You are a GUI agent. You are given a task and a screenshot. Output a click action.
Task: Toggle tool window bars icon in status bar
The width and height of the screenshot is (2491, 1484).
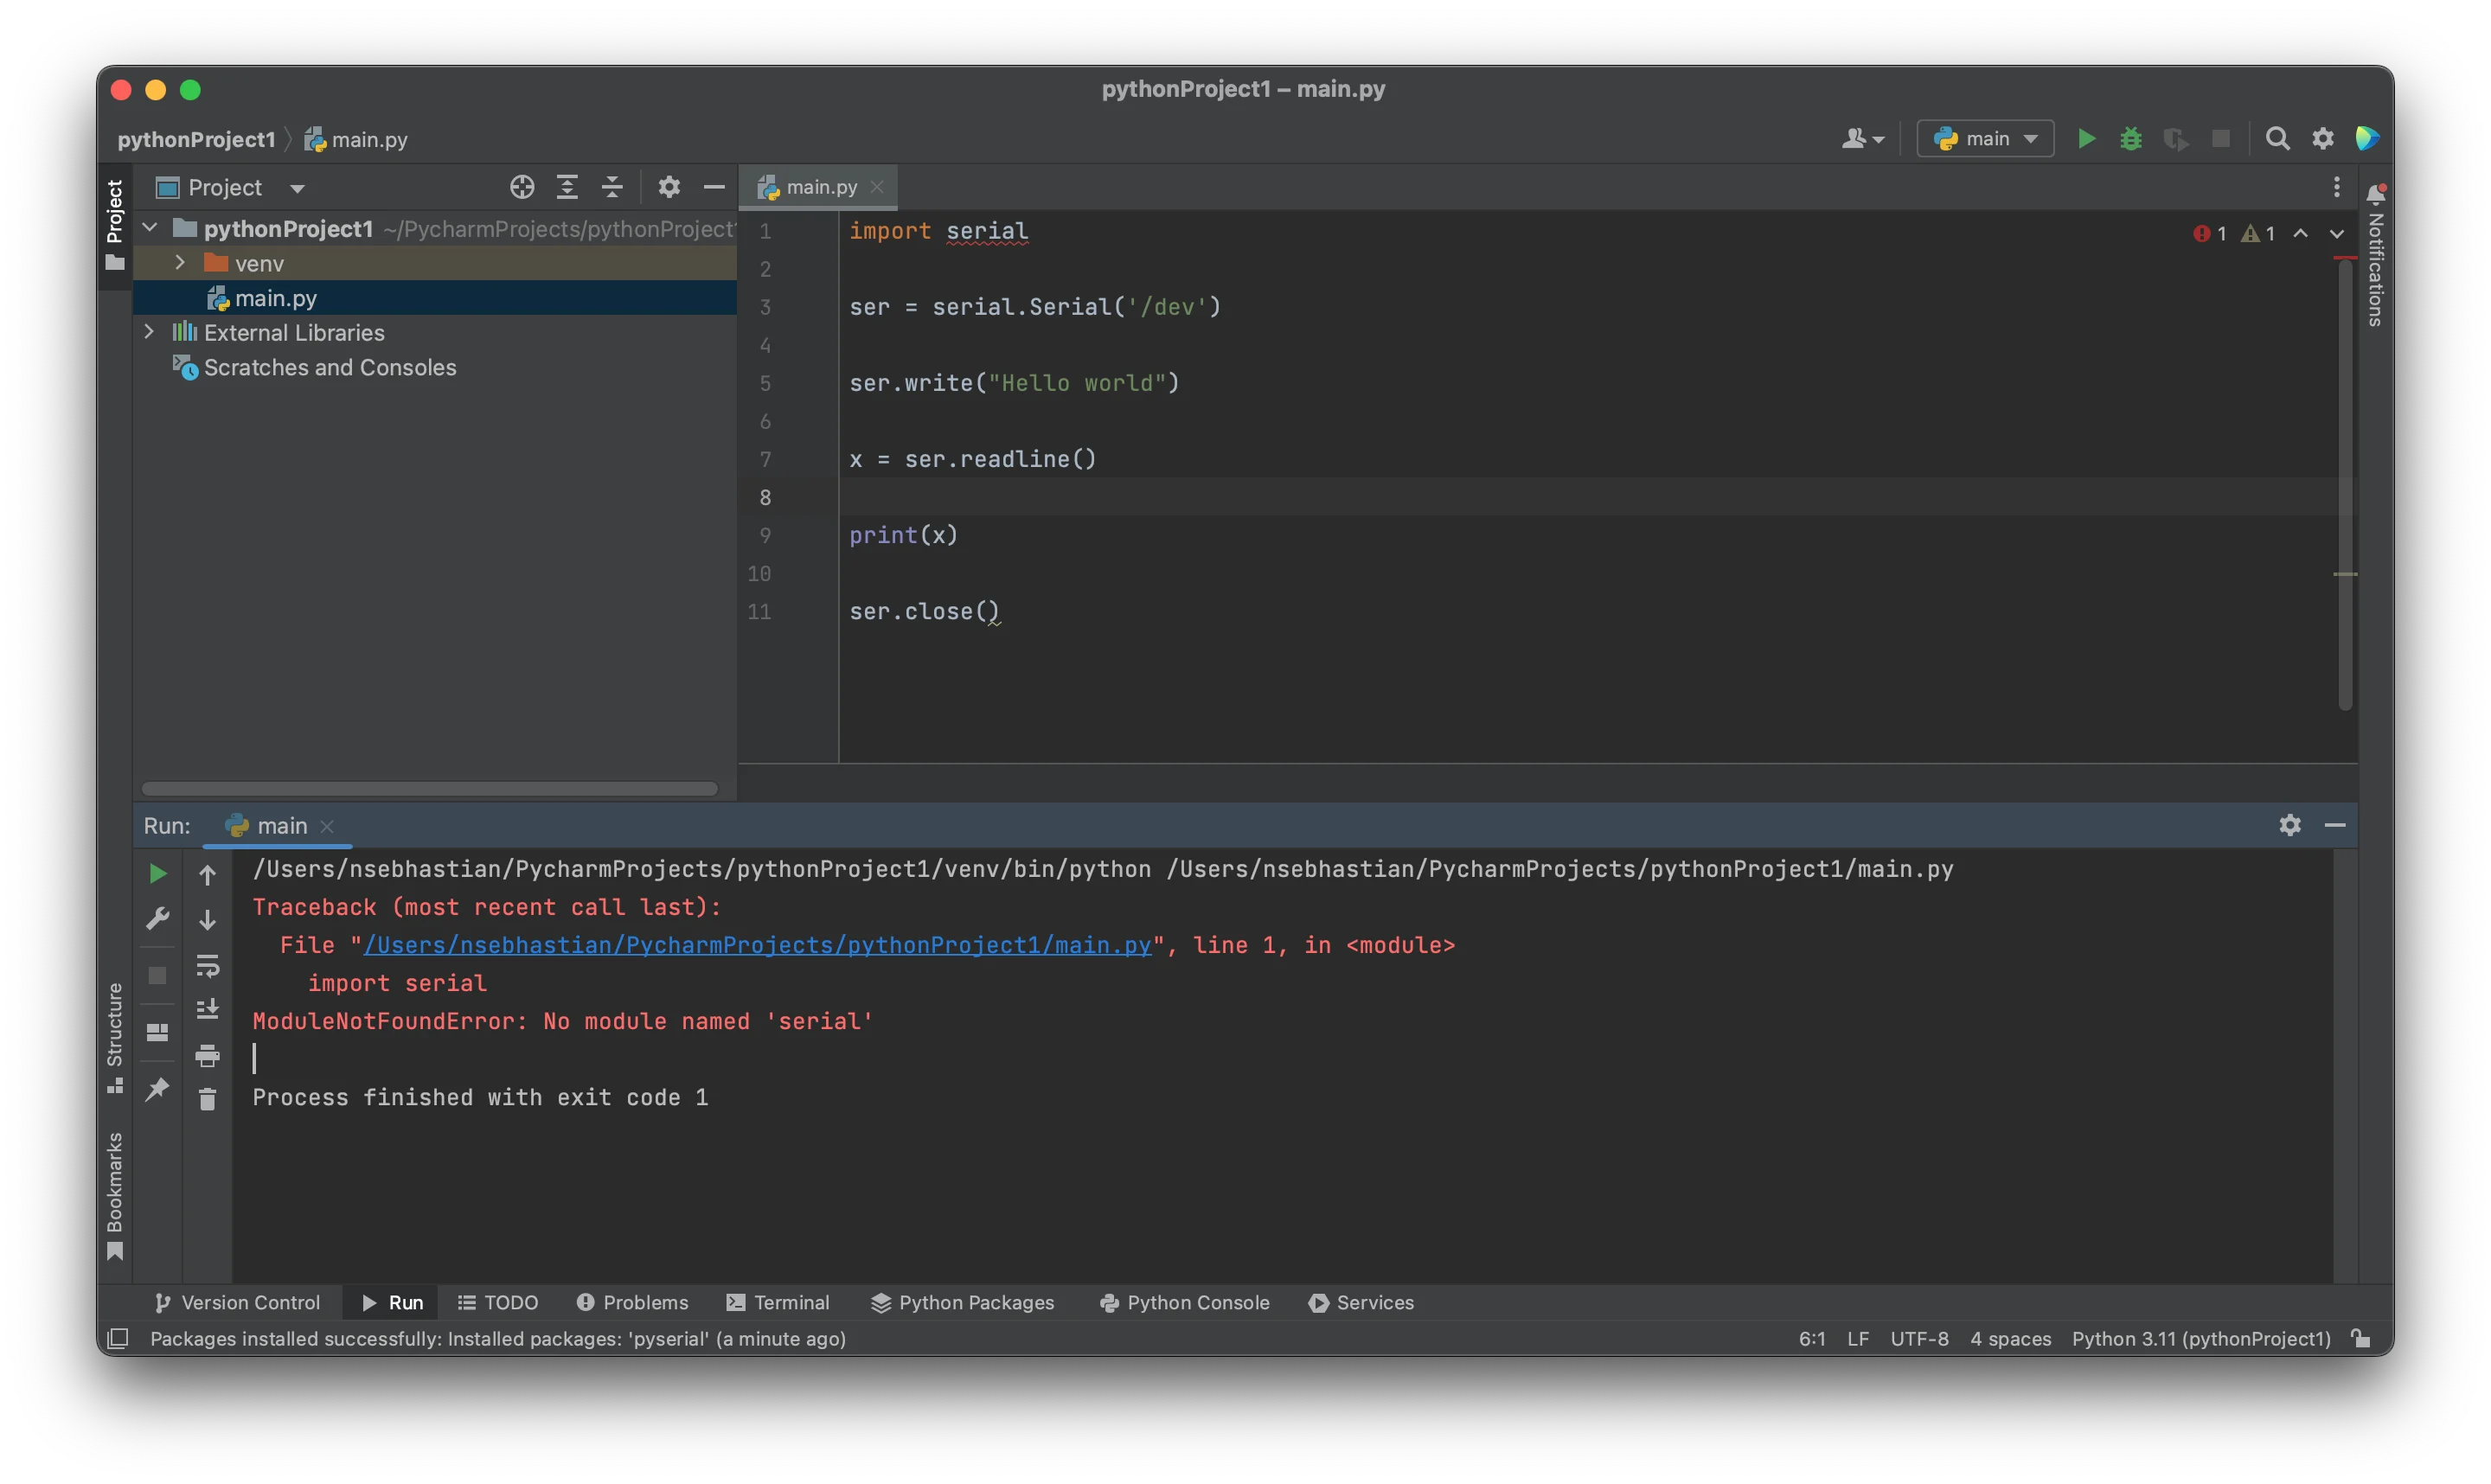pos(118,1338)
